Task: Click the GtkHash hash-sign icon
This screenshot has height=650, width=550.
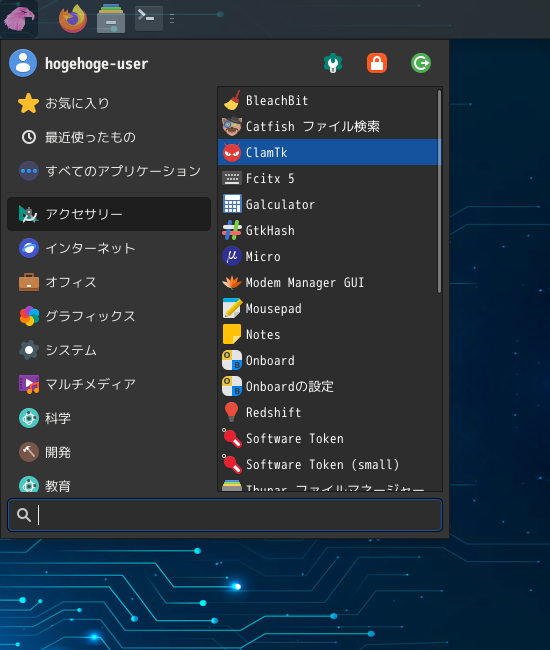Action: click(232, 230)
